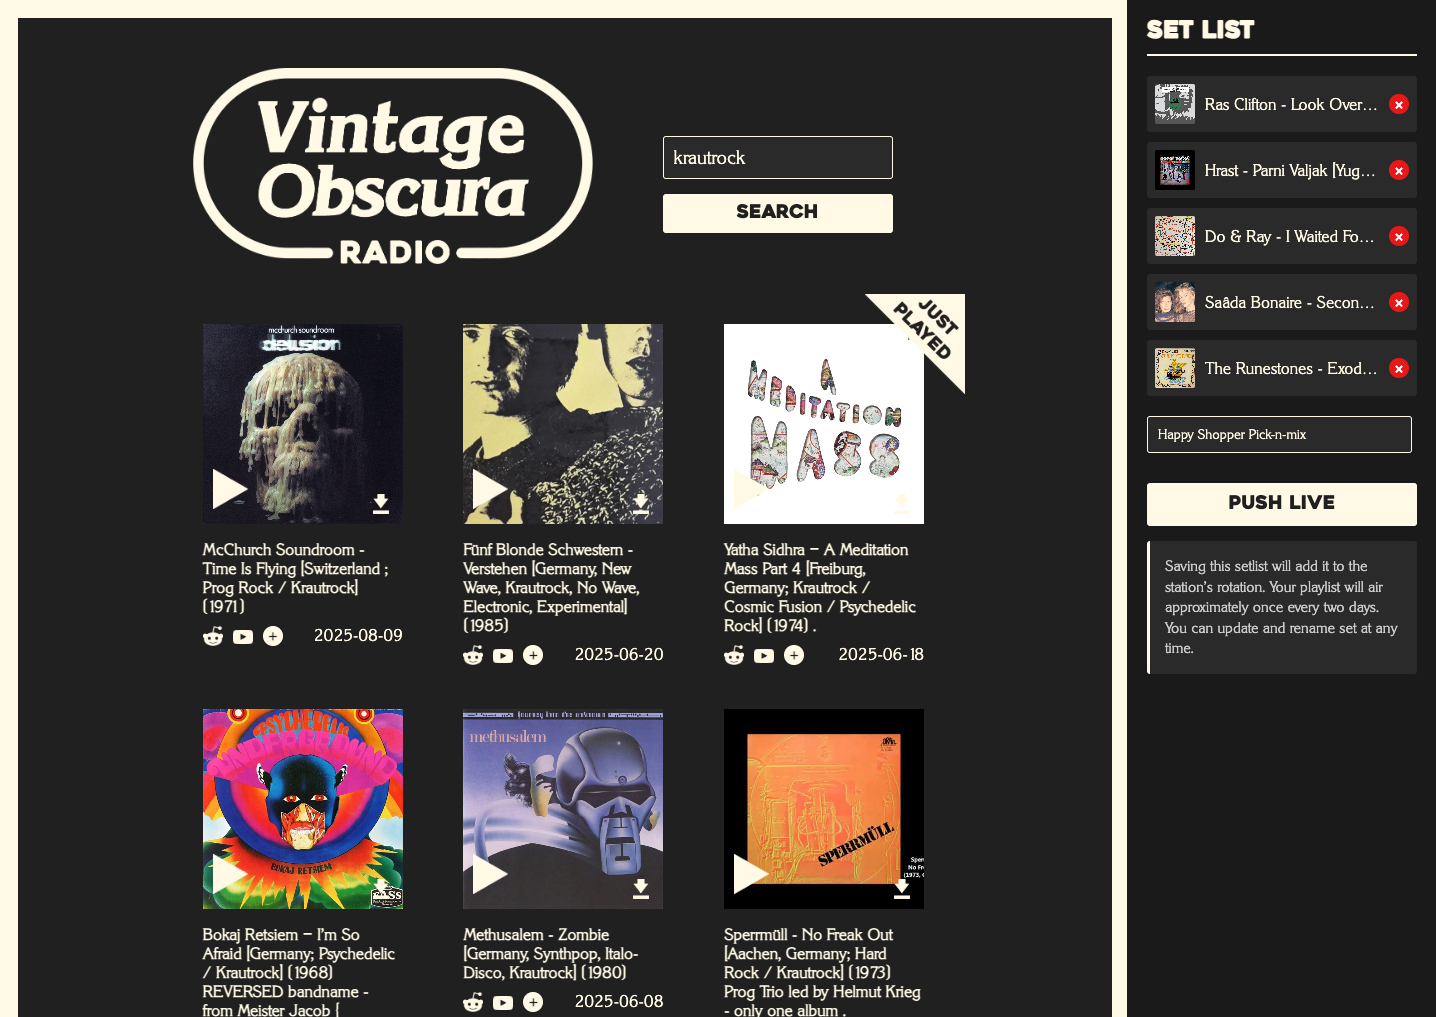Open Reddit link for Methusalem Zombie

[473, 1002]
